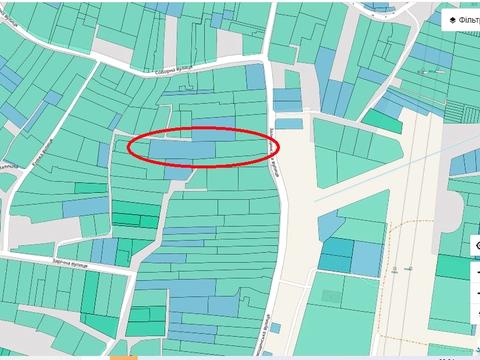Select the dark green triangular parcel near the rail line
Viewport: 480px width, 360px height.
coord(383,121)
